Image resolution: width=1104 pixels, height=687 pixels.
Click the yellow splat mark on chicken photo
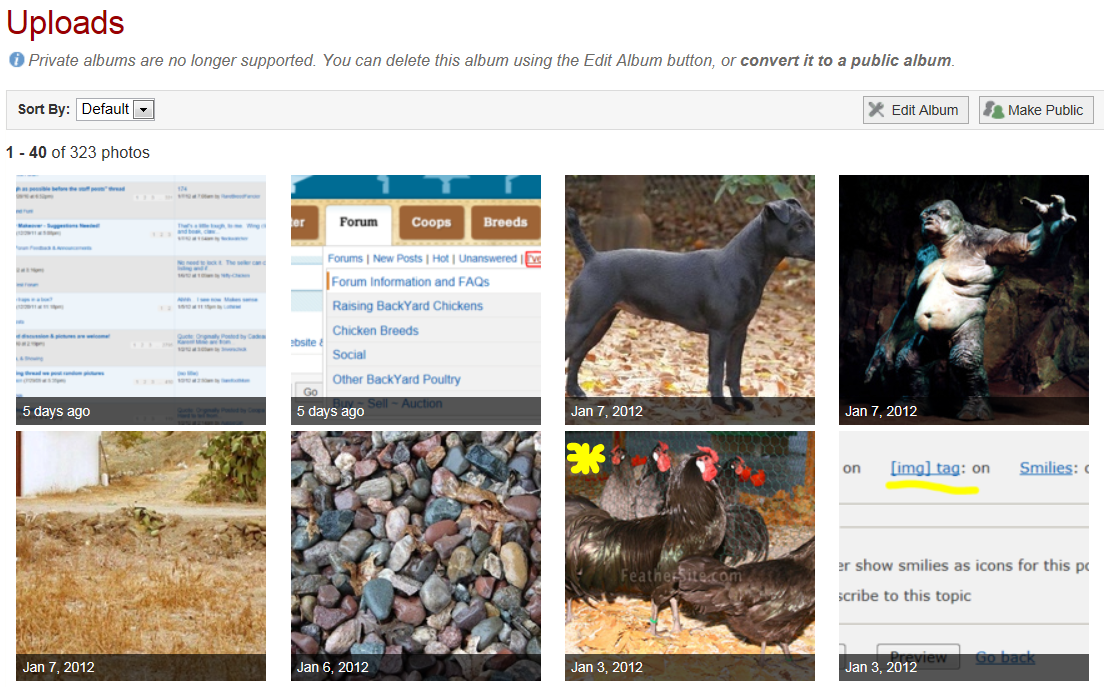point(585,458)
